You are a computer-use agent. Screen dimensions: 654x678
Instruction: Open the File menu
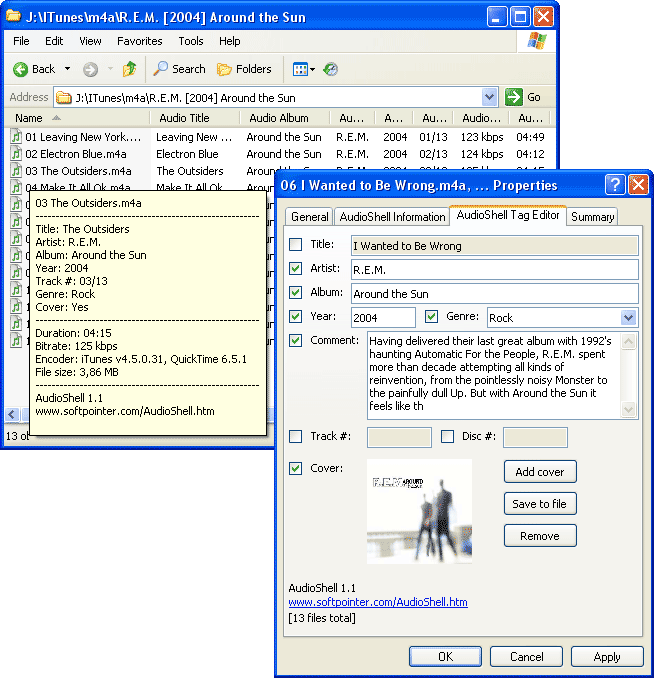pos(21,41)
